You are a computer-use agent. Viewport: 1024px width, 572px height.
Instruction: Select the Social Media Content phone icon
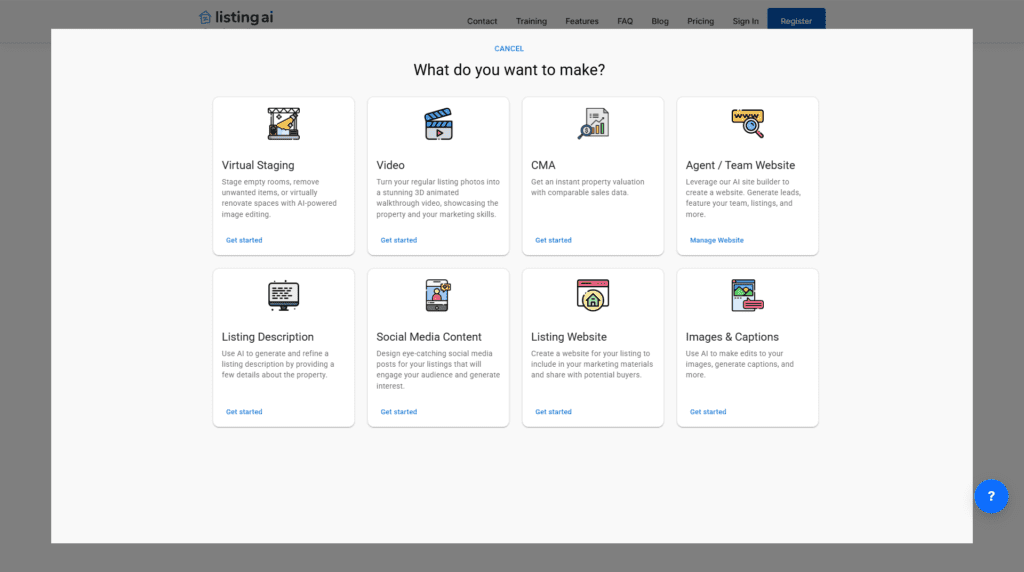tap(438, 295)
